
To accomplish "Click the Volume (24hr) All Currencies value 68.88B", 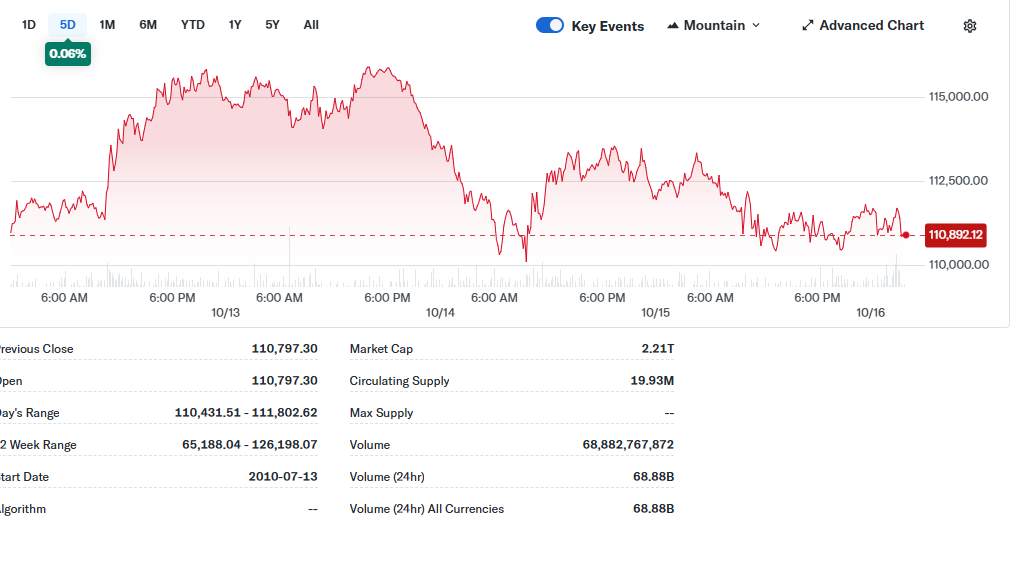I will (654, 509).
